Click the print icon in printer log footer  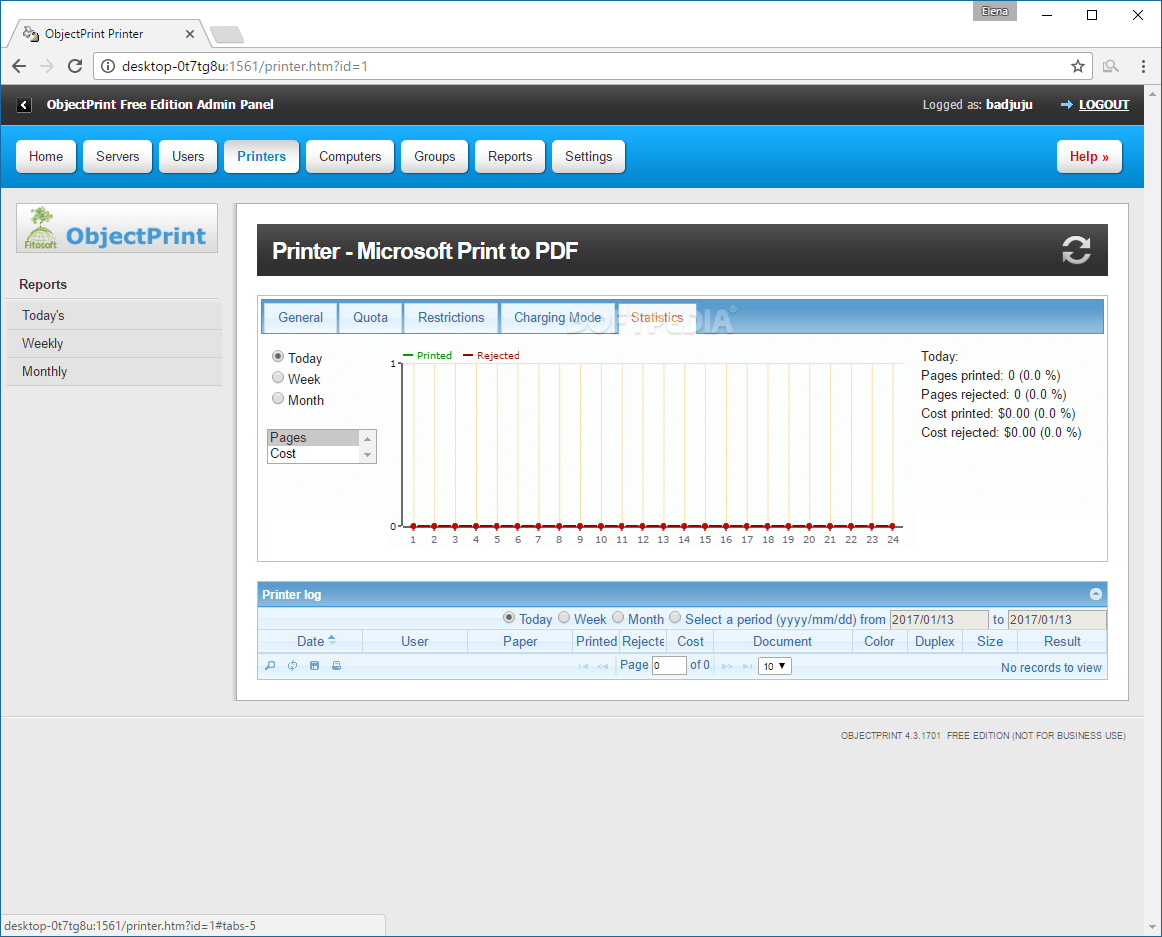(x=336, y=666)
